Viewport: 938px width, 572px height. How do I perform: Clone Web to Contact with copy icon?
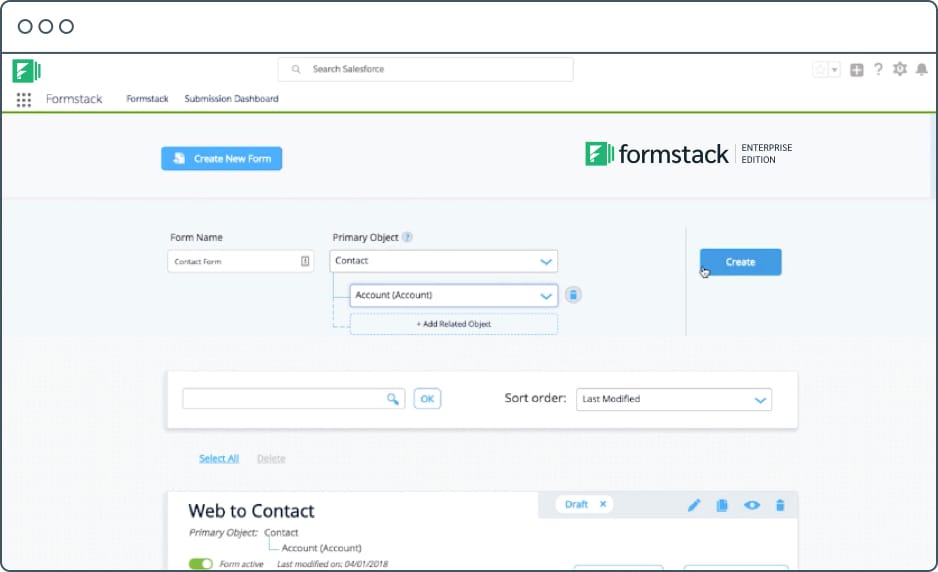tap(722, 506)
